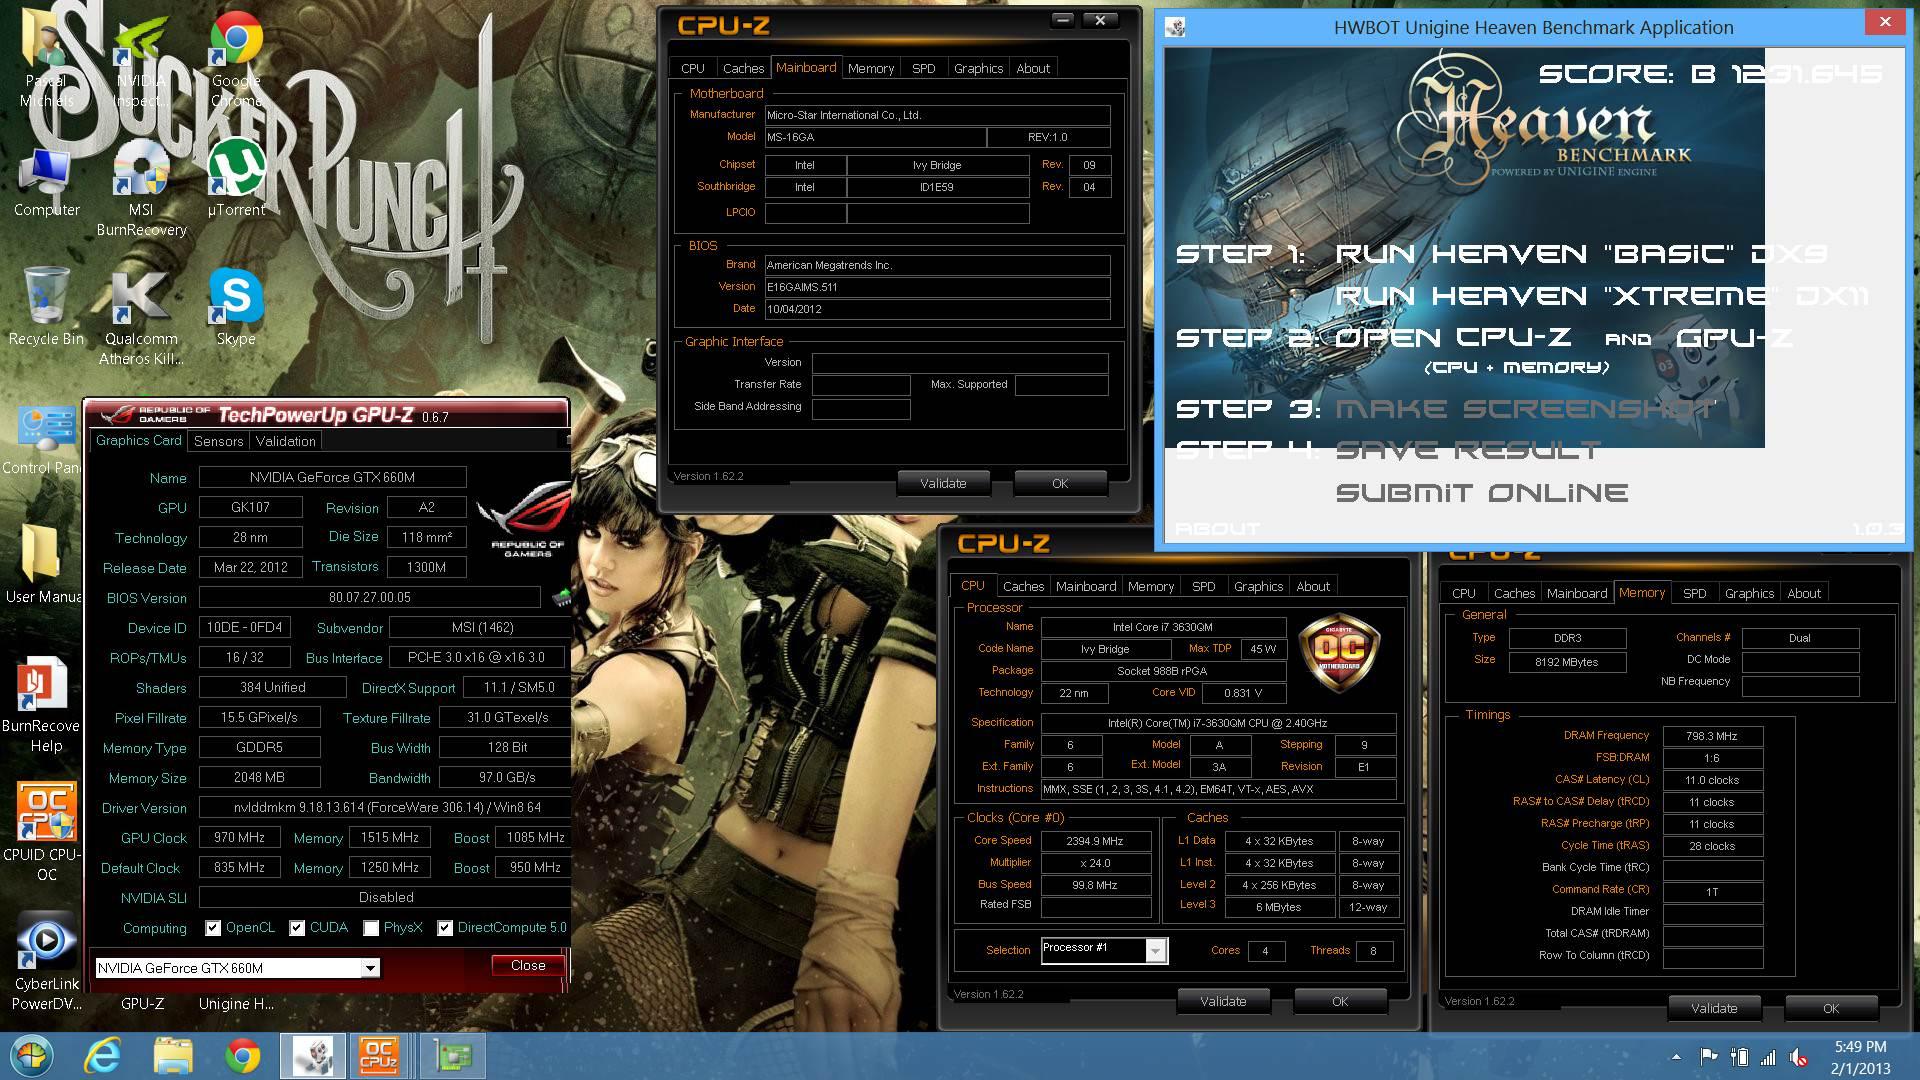Open the Action Center flag in tray
Screen dimensions: 1920x1080
tap(1709, 1057)
